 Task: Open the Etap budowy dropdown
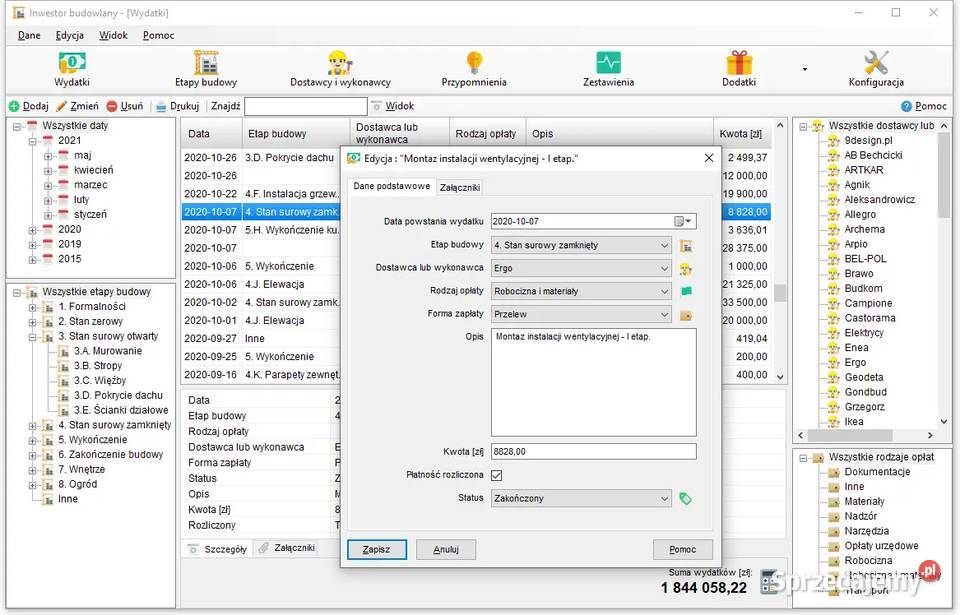point(664,245)
